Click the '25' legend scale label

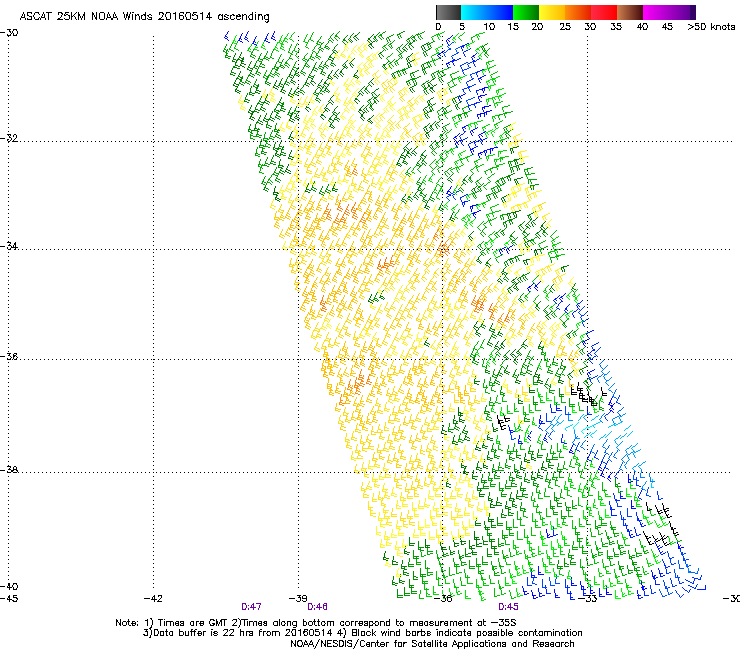[x=565, y=27]
